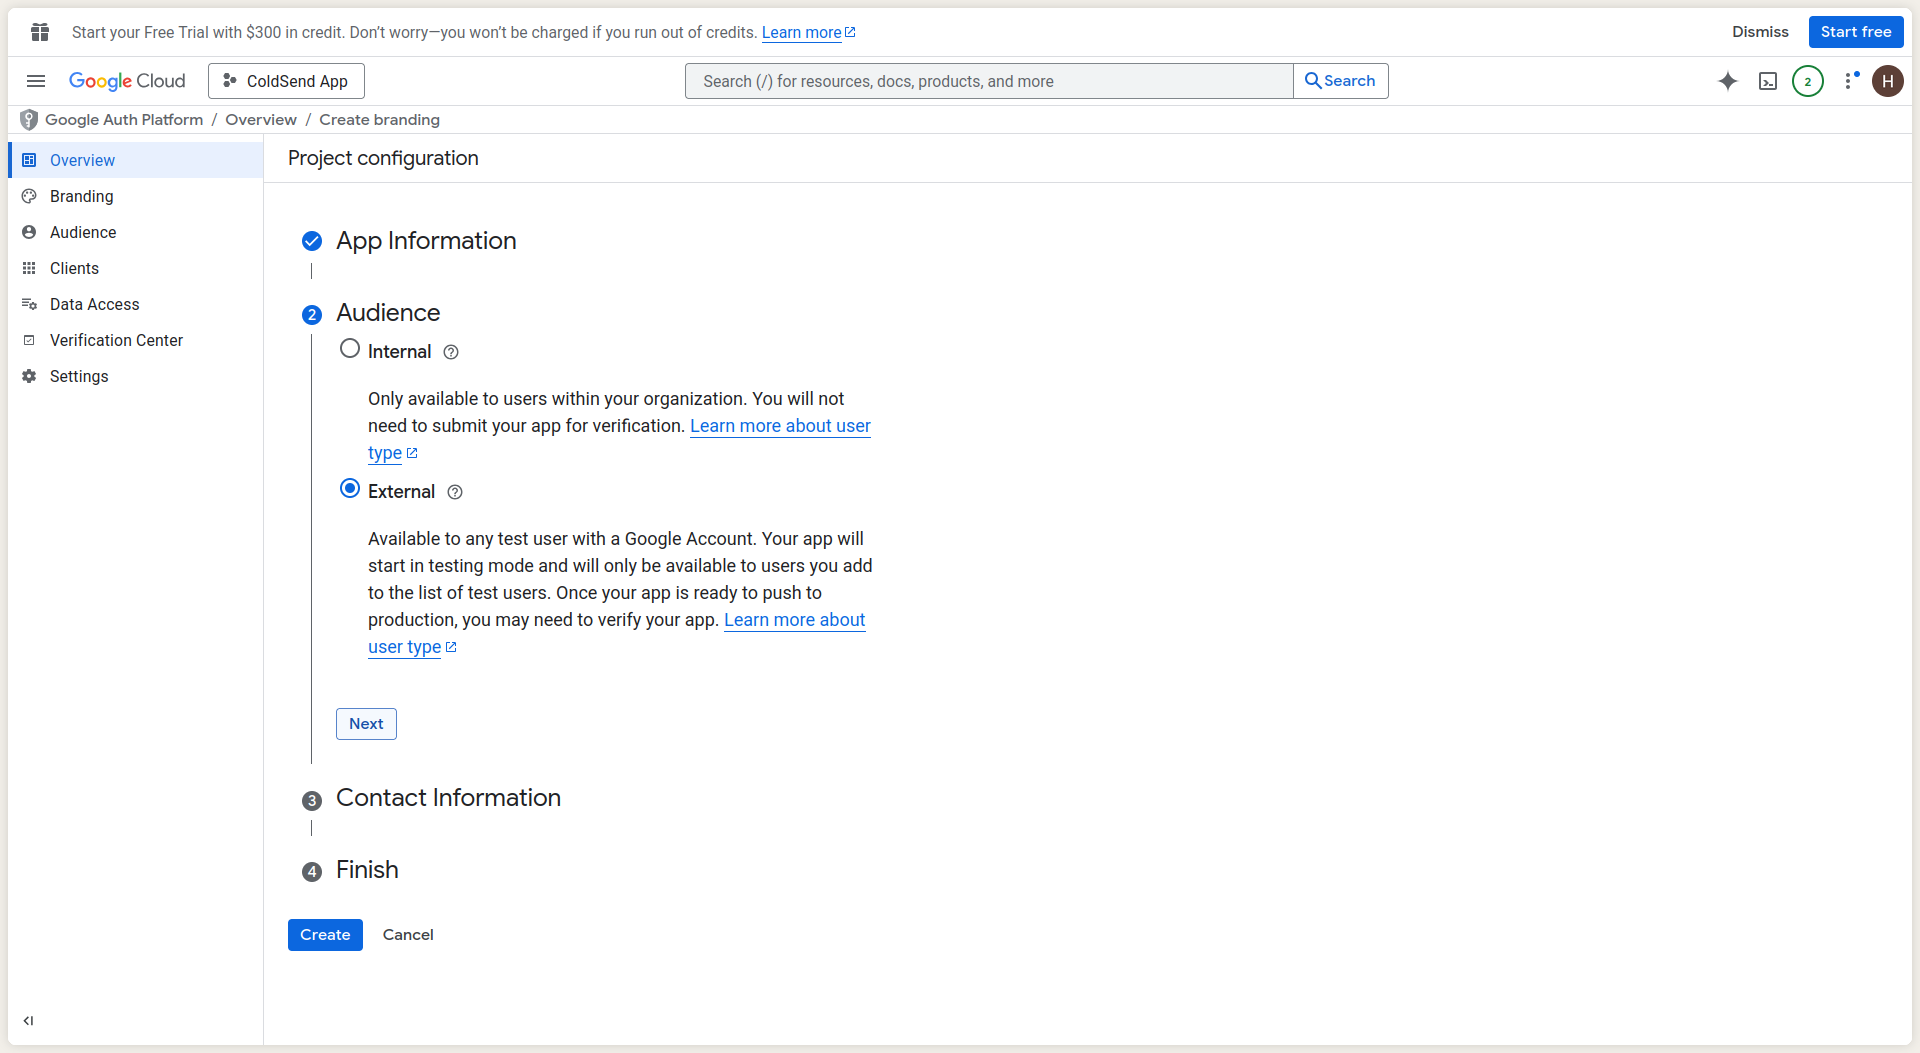Expand the App Information step

click(x=426, y=241)
